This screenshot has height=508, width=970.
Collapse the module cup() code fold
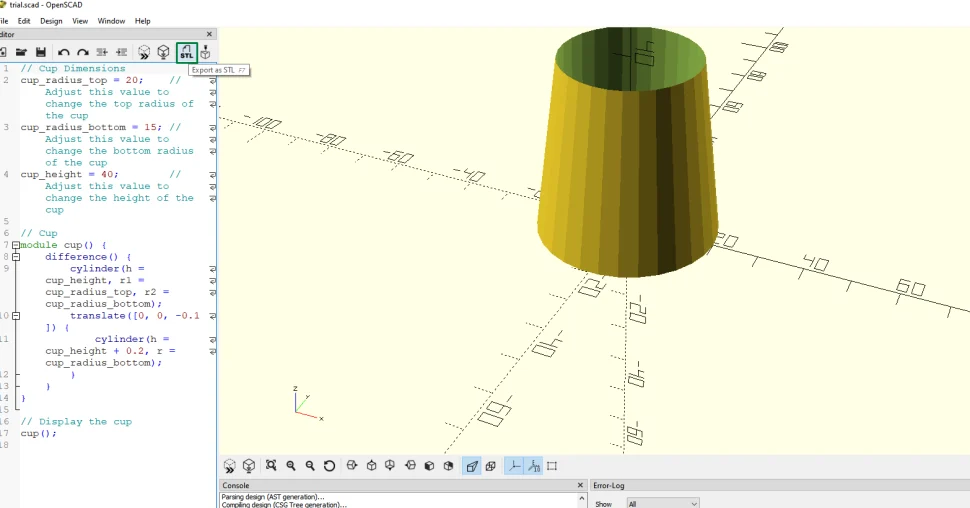pos(16,245)
